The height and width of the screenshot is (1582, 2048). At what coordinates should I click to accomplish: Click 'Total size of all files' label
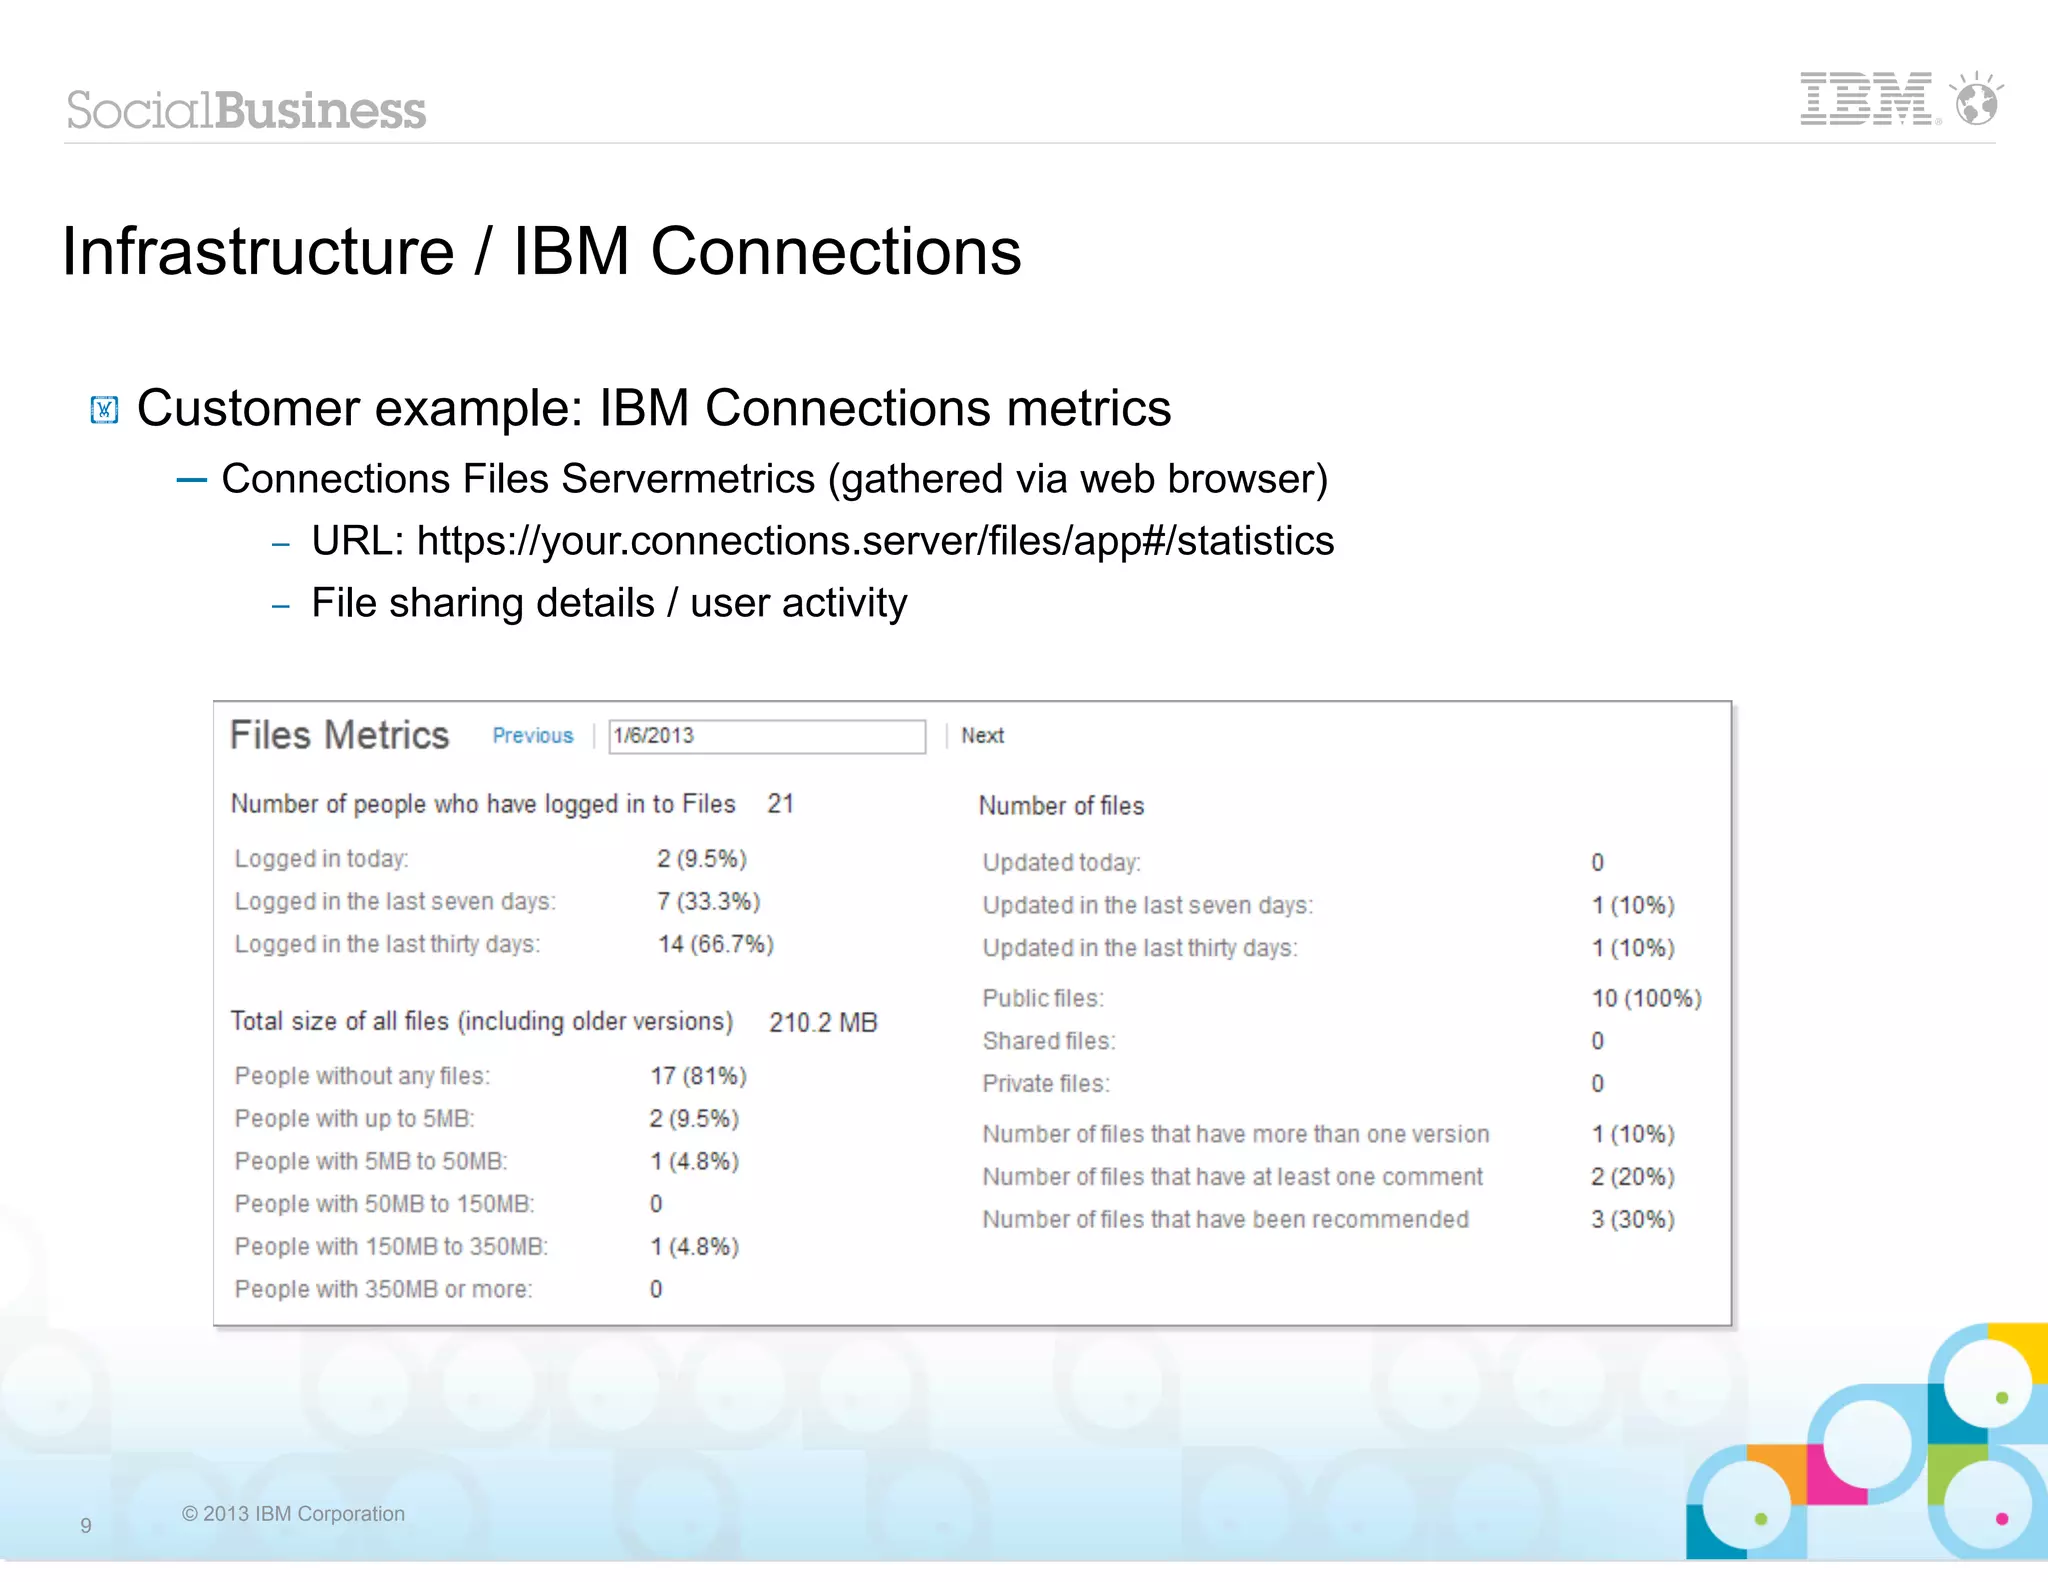click(481, 1022)
